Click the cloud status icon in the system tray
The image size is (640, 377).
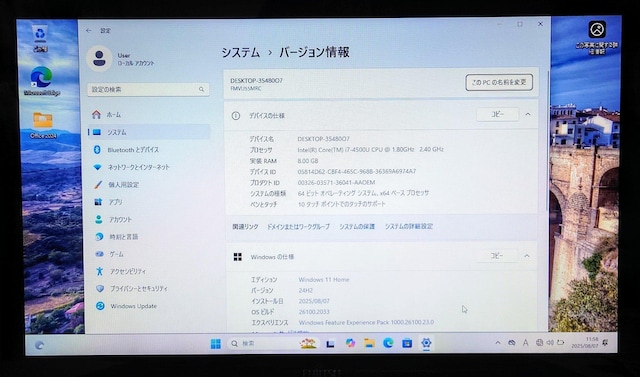pyautogui.click(x=511, y=343)
